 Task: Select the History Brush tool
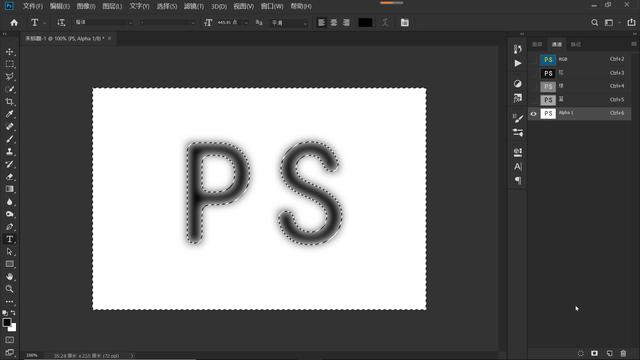tap(9, 164)
